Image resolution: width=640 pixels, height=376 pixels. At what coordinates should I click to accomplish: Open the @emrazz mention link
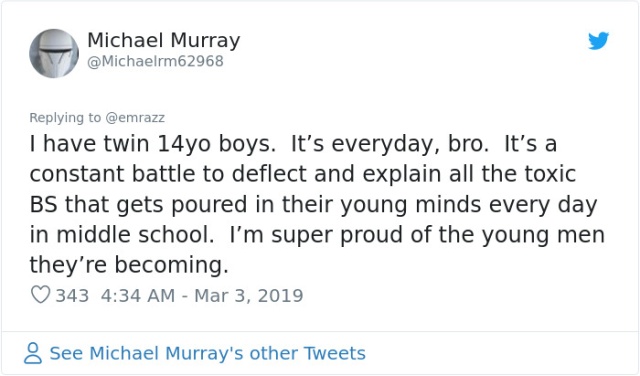(135, 118)
